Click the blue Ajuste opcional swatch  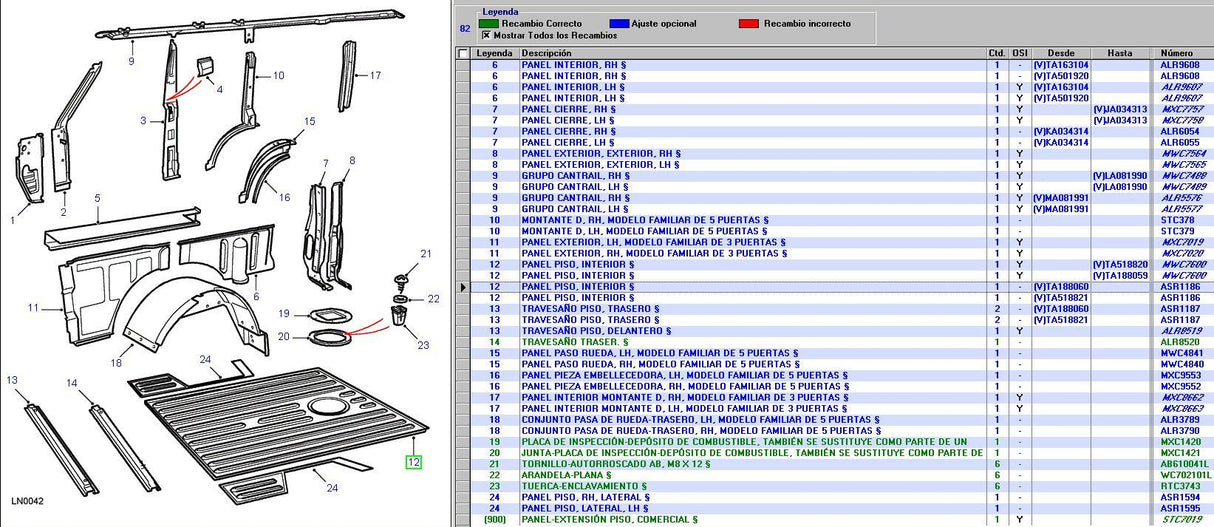[x=620, y=23]
